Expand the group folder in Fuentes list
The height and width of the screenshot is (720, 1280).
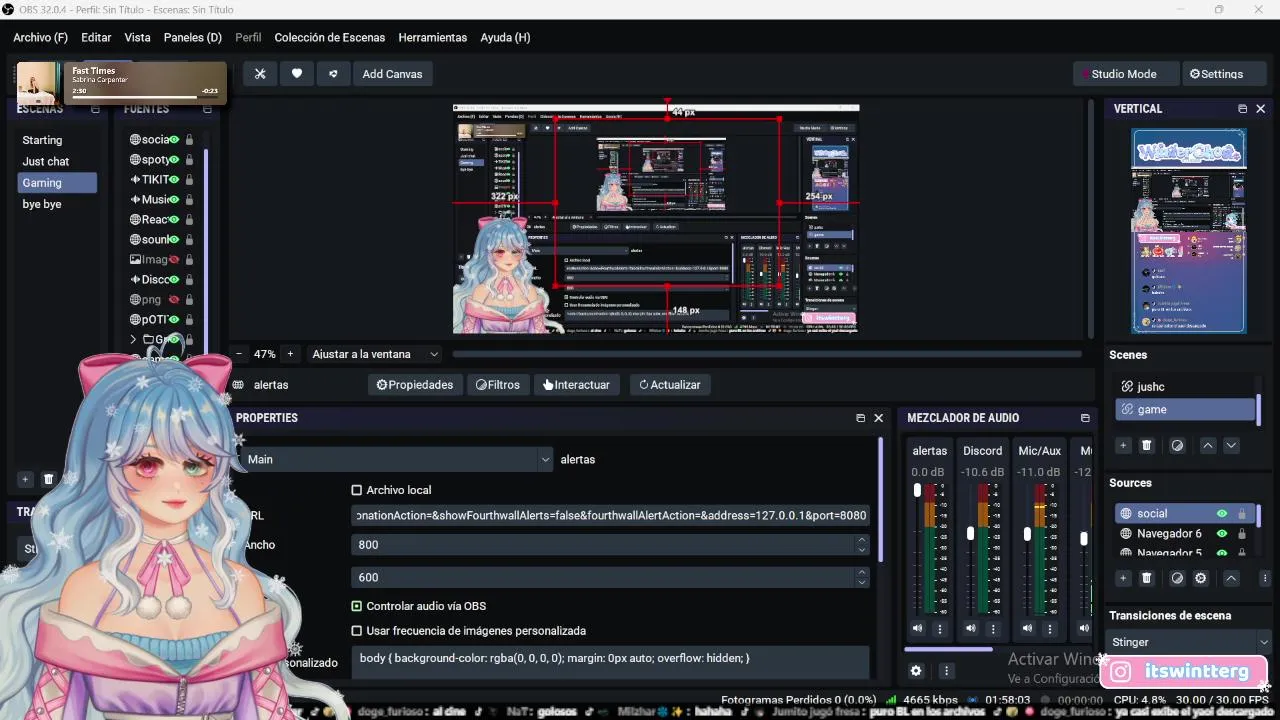(x=133, y=340)
